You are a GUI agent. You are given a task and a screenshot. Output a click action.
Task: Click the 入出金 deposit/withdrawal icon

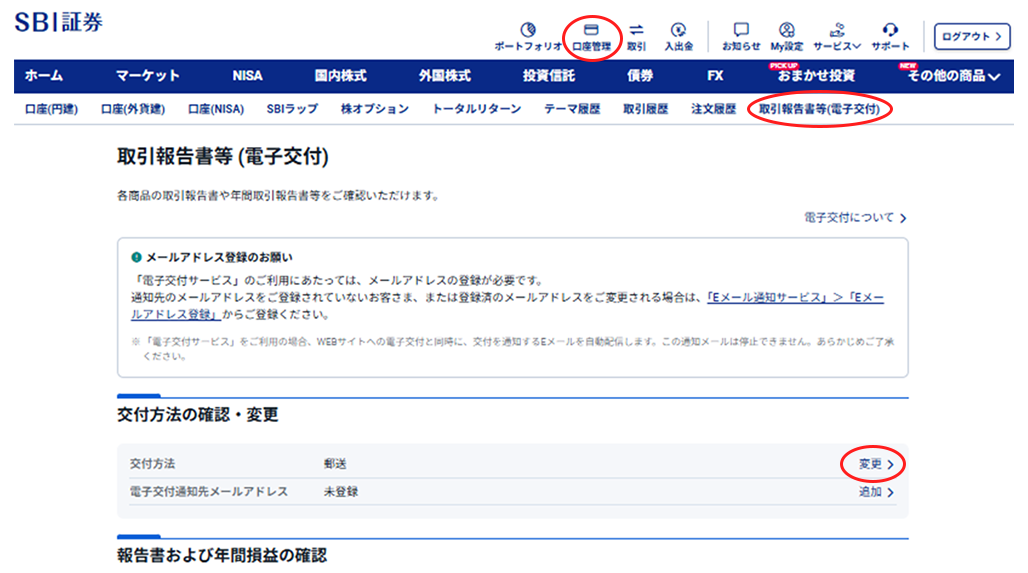[679, 36]
